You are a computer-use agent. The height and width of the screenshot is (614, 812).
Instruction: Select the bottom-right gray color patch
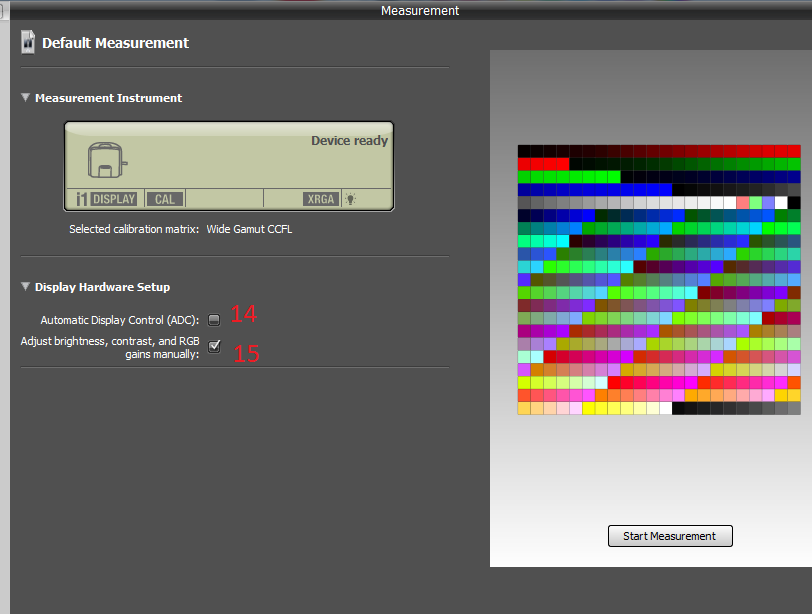[794, 408]
